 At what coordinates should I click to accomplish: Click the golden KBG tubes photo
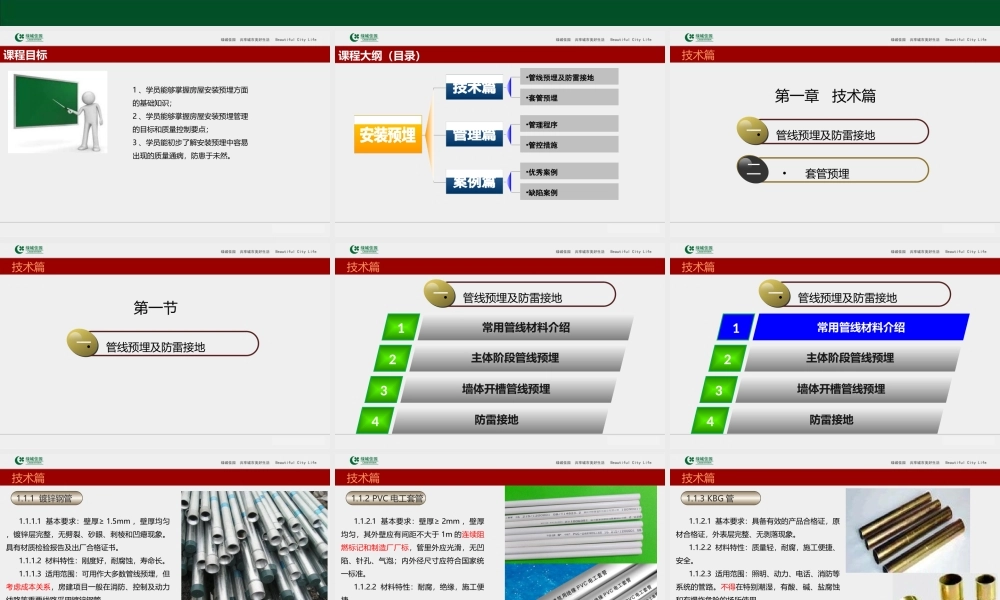pos(908,530)
